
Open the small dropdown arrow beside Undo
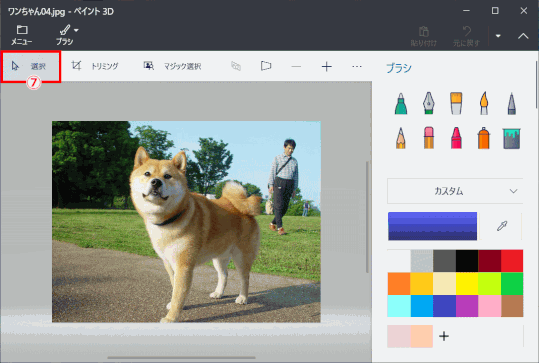point(498,36)
